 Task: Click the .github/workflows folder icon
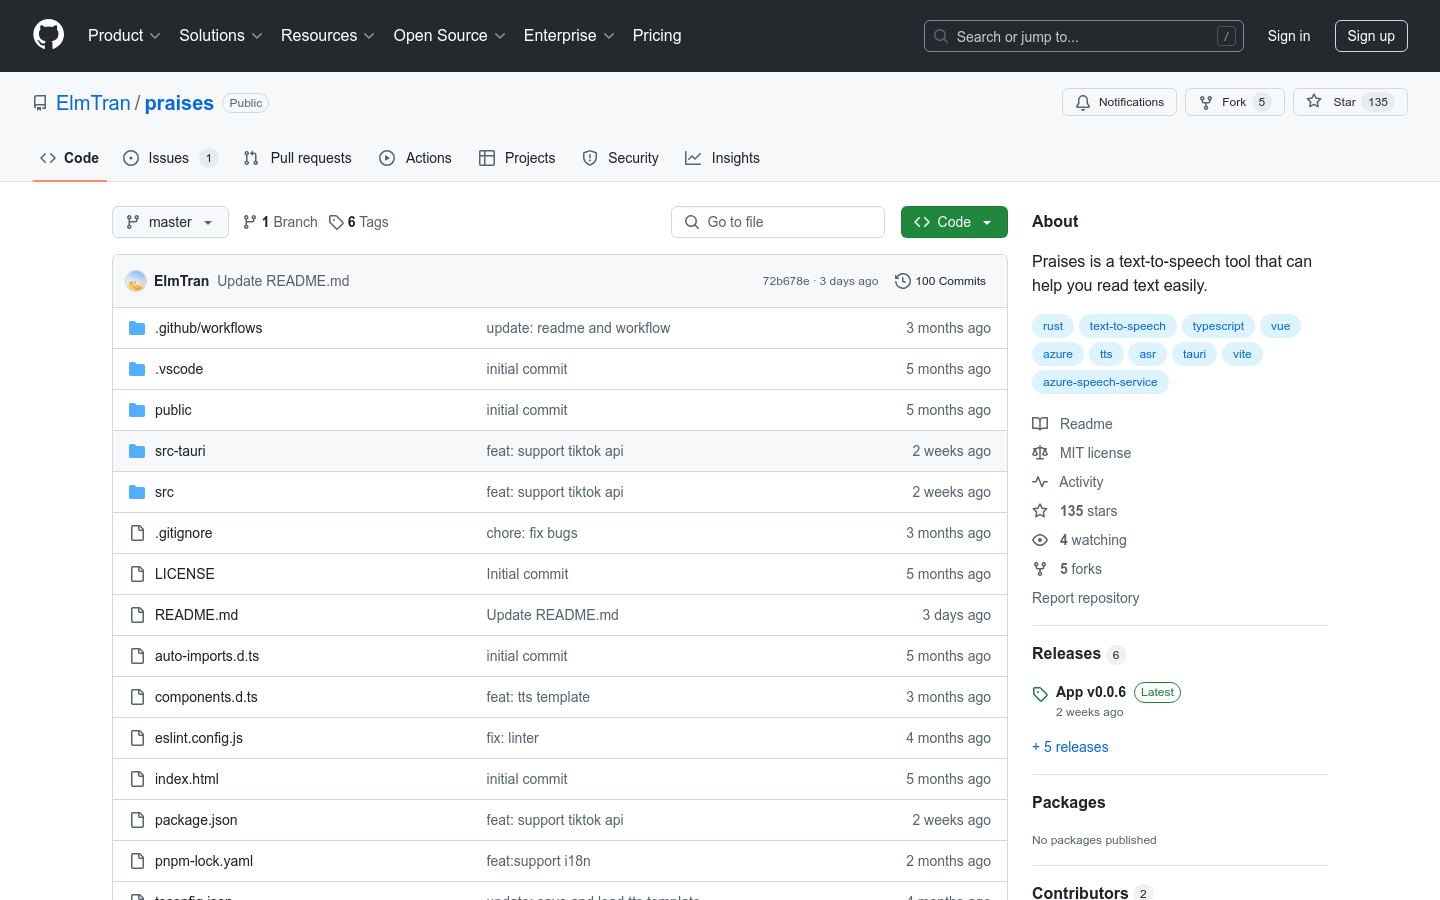[137, 328]
